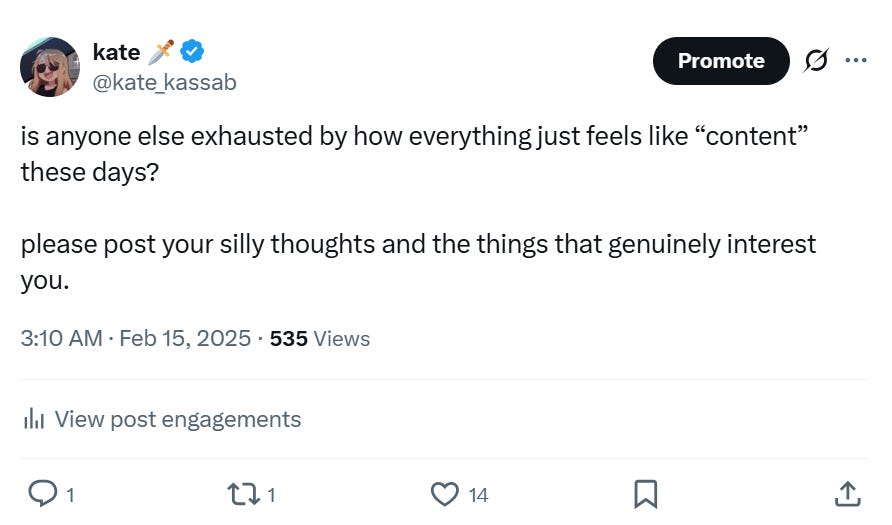Click the blue verified checkmark badge
Viewport: 892px width, 525px height.
[192, 52]
